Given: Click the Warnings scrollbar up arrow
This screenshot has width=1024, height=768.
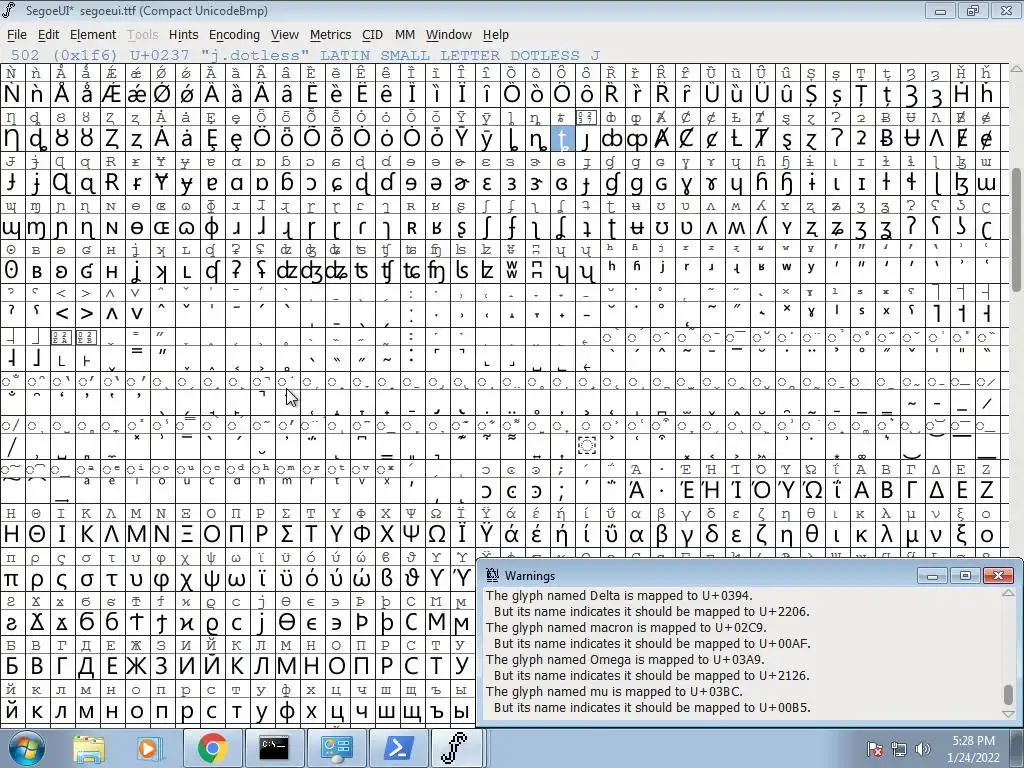Looking at the screenshot, I should pyautogui.click(x=1009, y=593).
